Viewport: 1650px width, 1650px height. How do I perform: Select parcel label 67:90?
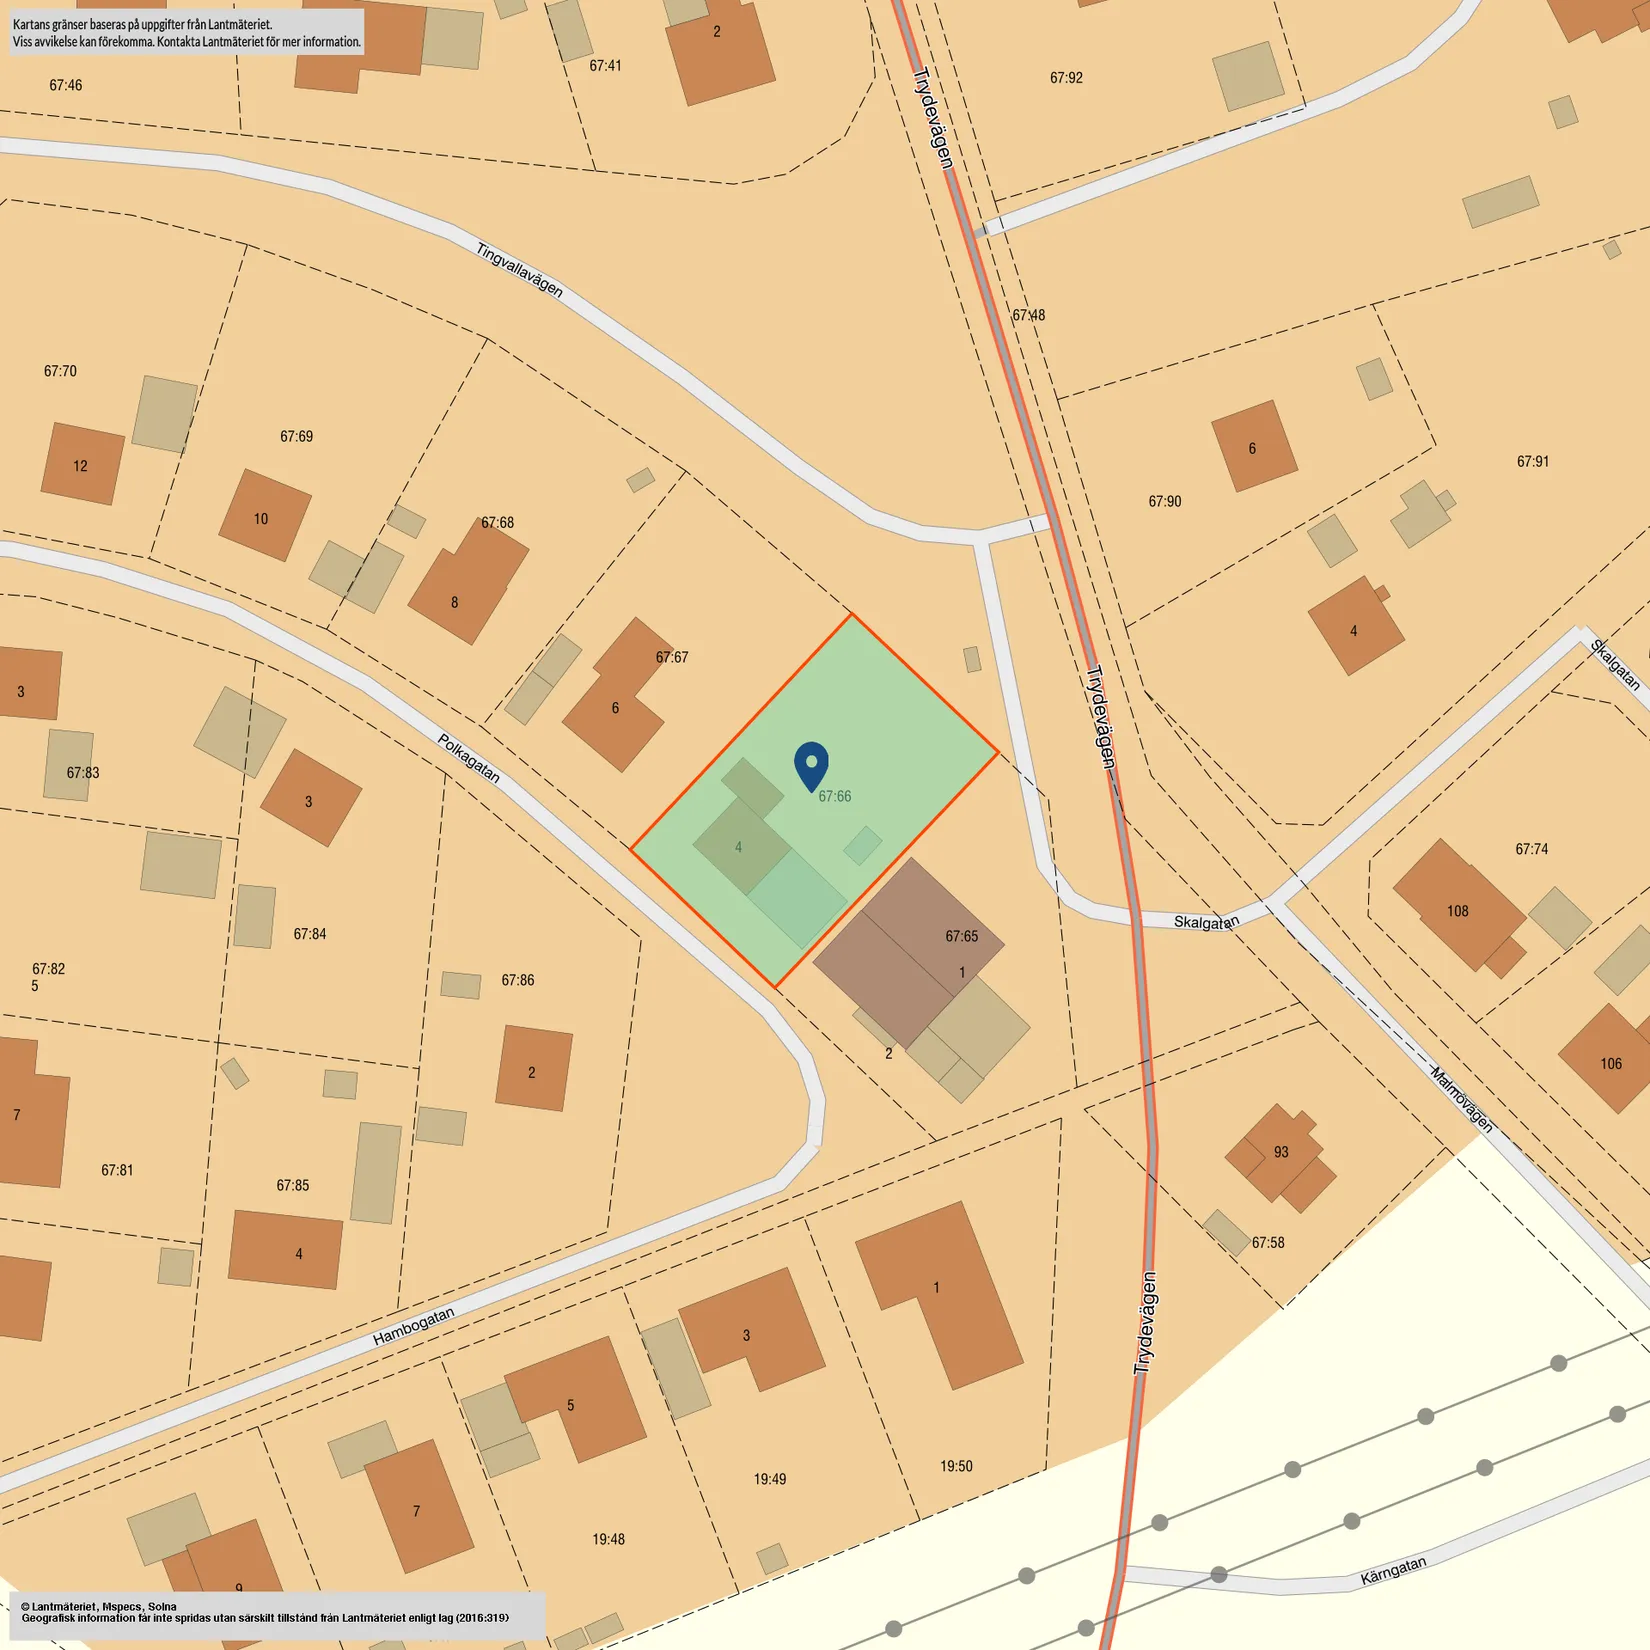[1164, 501]
